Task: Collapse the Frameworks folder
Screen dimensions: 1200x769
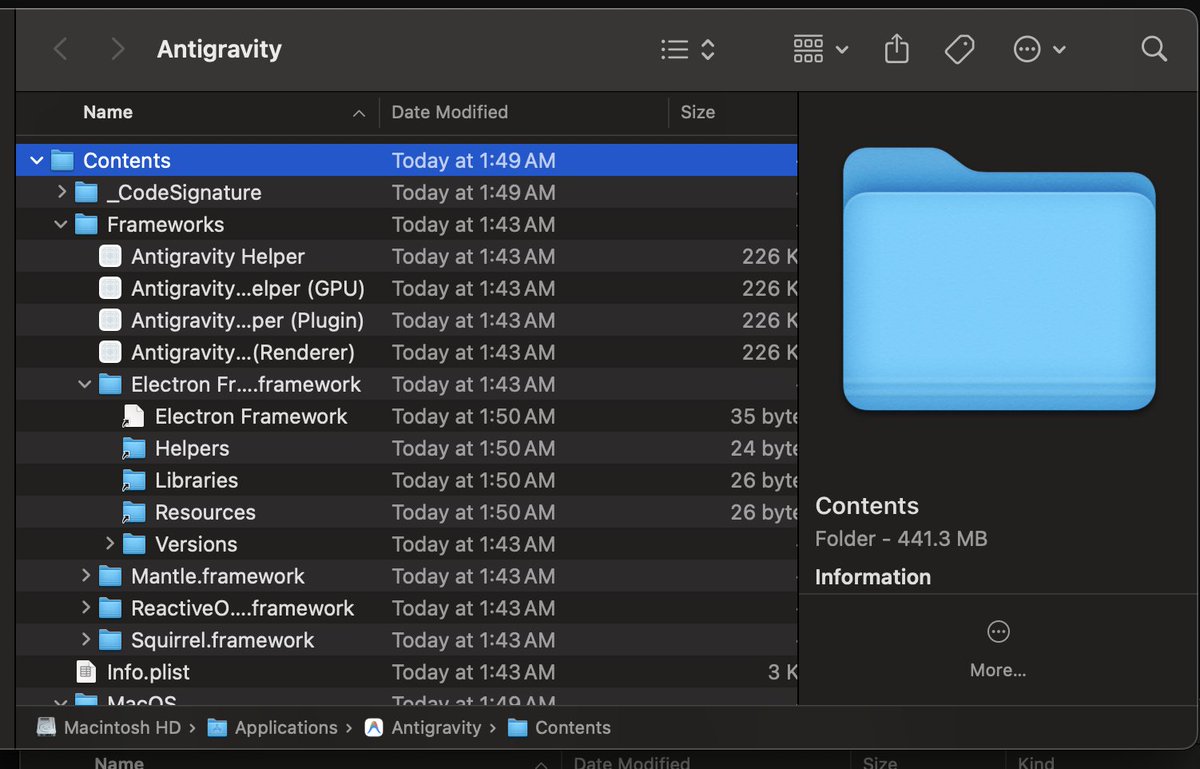Action: (61, 224)
